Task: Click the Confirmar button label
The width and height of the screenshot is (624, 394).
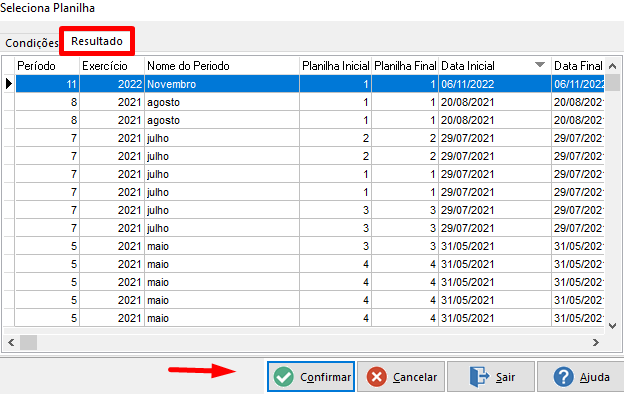Action: tap(325, 377)
